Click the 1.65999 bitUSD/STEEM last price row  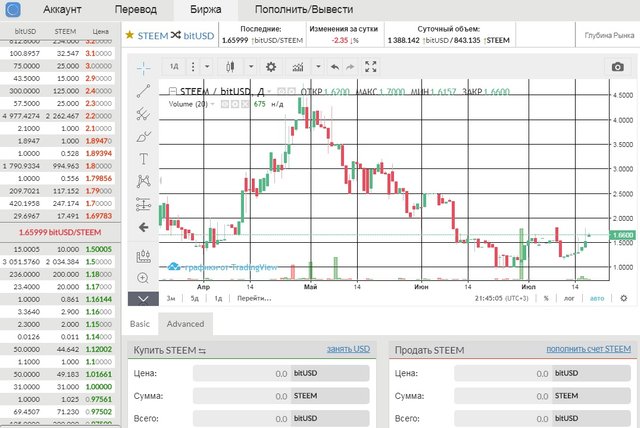(x=60, y=232)
